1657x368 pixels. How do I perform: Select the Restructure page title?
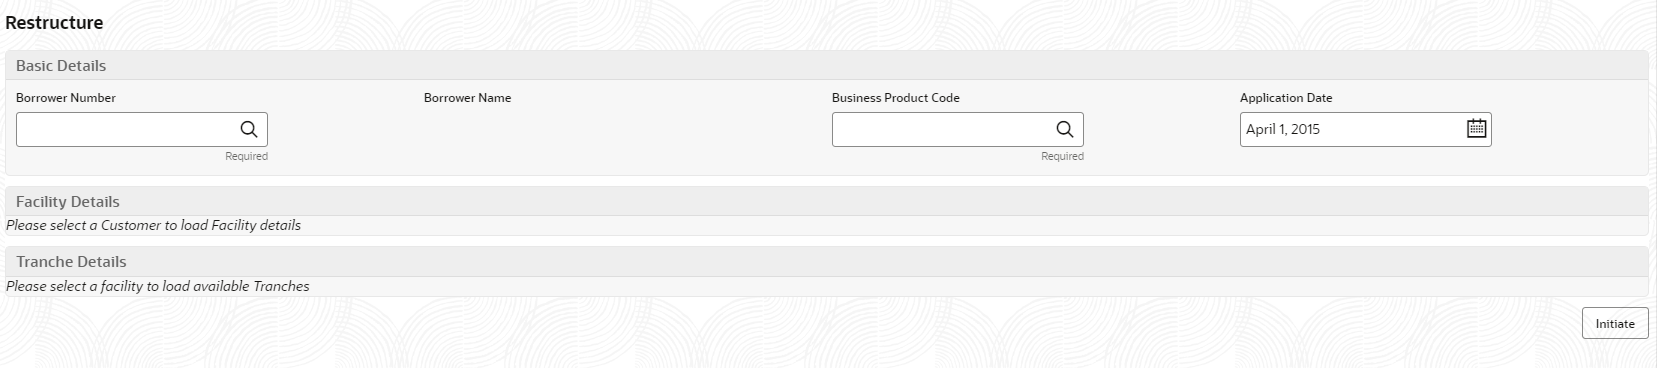54,22
